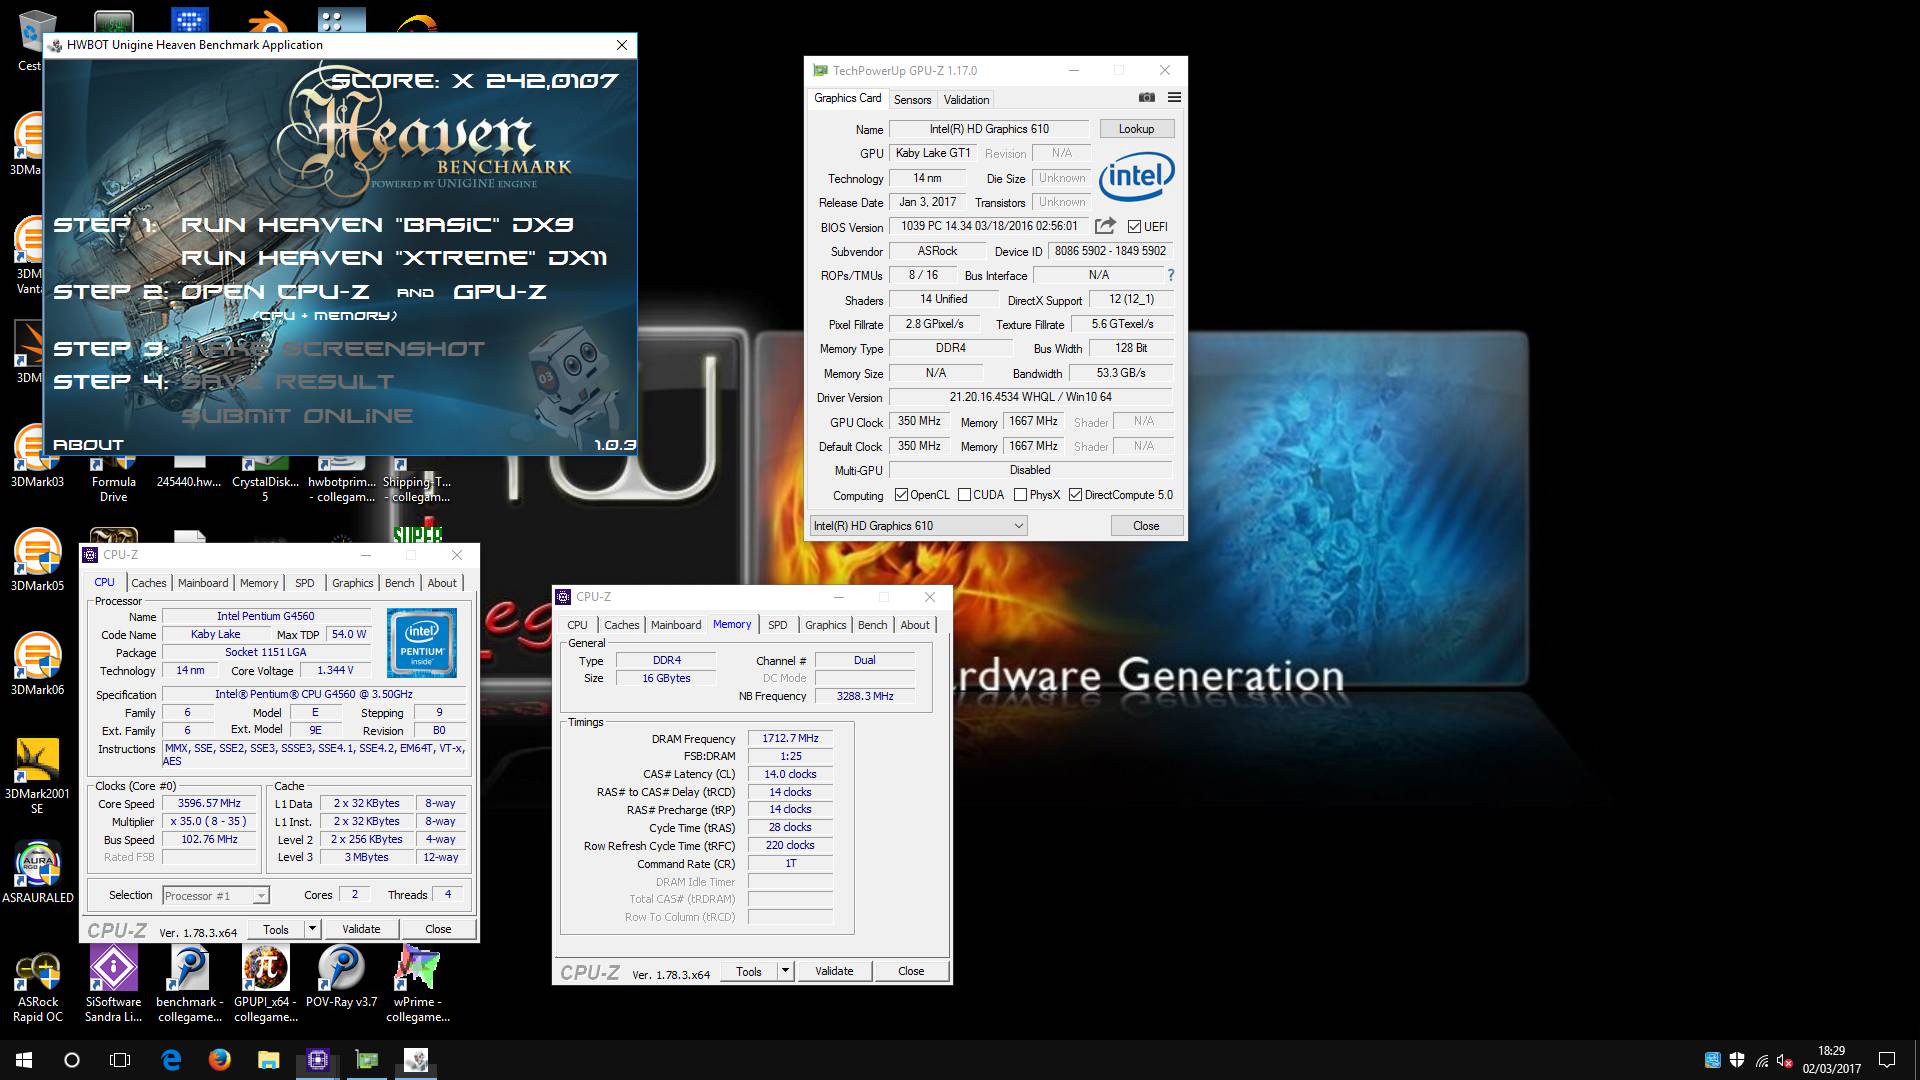This screenshot has height=1080, width=1920.
Task: Open the Windows Start menu
Action: tap(24, 1060)
